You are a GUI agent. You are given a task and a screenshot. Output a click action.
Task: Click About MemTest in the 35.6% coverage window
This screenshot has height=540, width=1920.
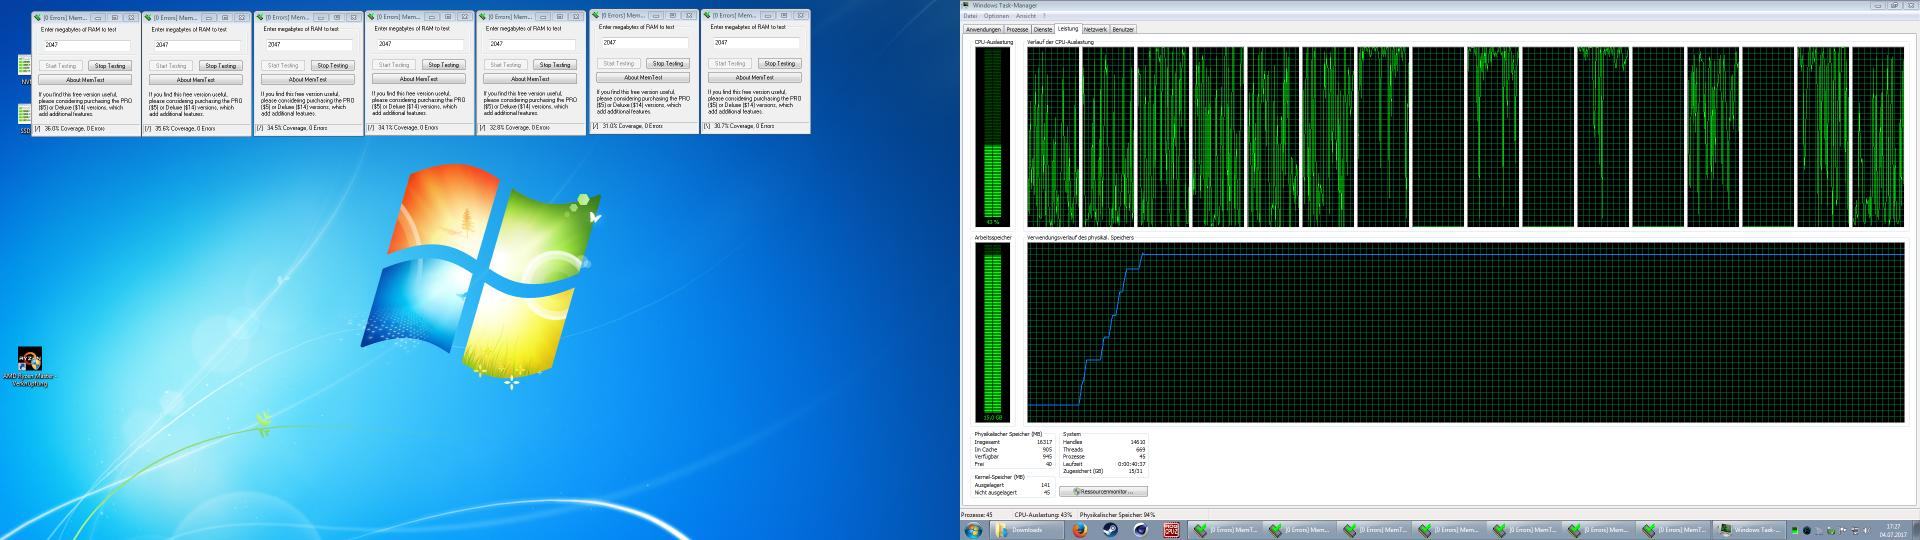197,79
